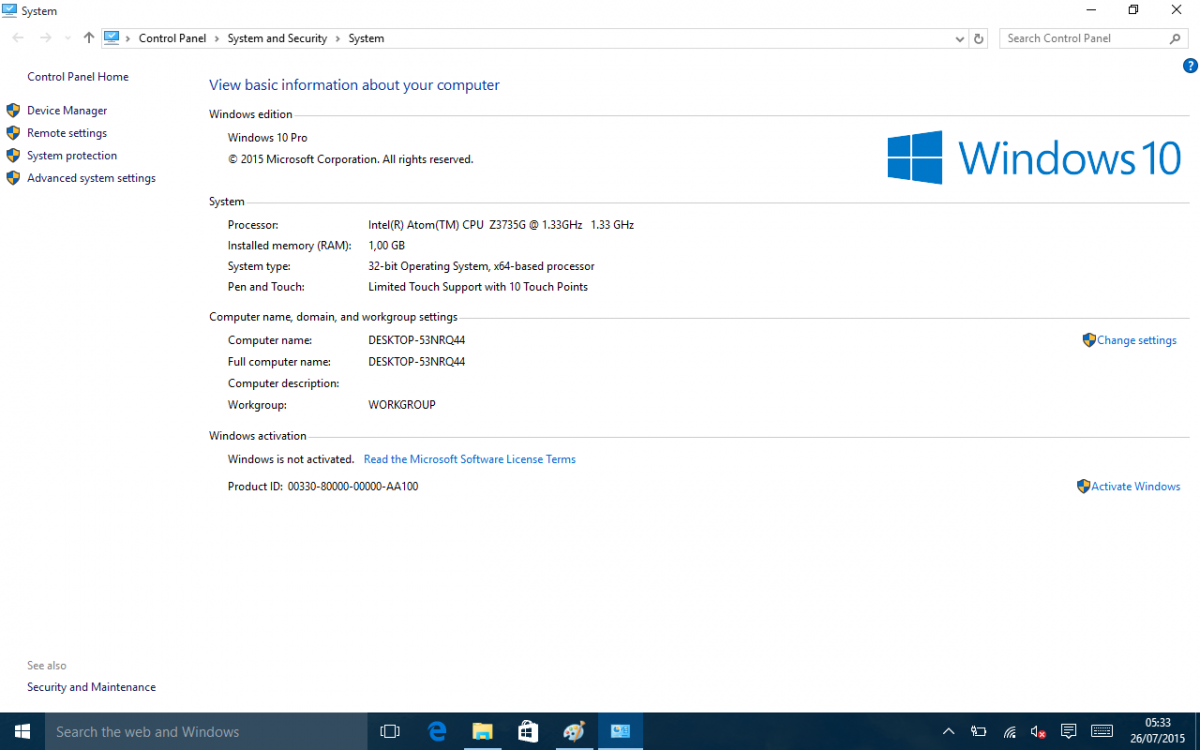Viewport: 1200px width, 750px height.
Task: Click the 32-bit Operating System text
Action: pyautogui.click(x=481, y=266)
